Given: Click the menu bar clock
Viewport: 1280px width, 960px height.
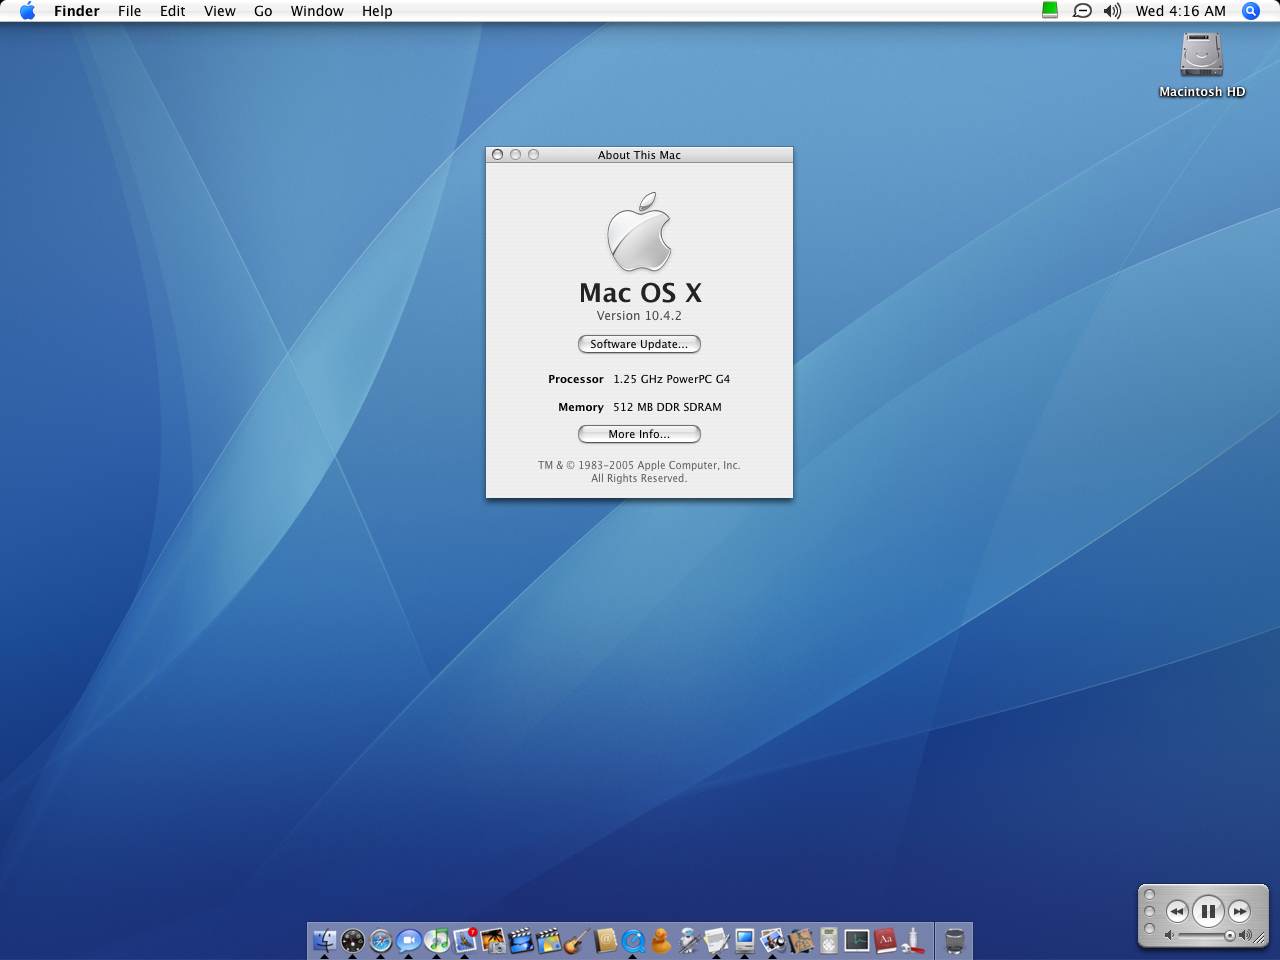Looking at the screenshot, I should (x=1180, y=11).
